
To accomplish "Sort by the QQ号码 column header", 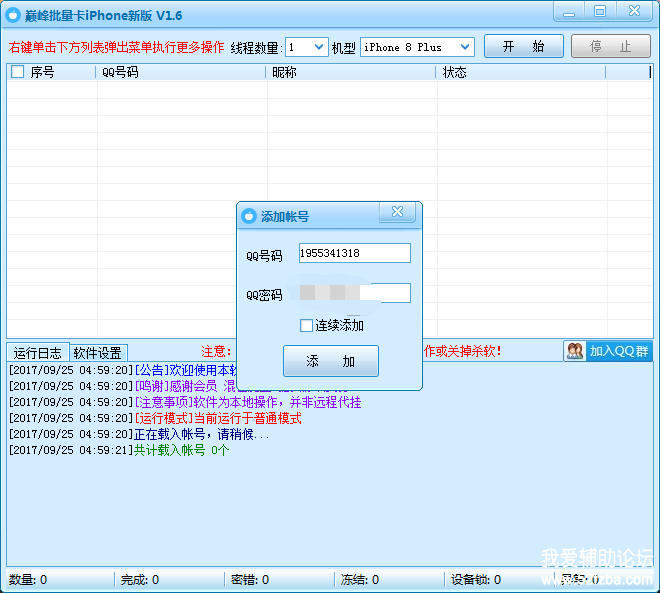I will tap(181, 72).
